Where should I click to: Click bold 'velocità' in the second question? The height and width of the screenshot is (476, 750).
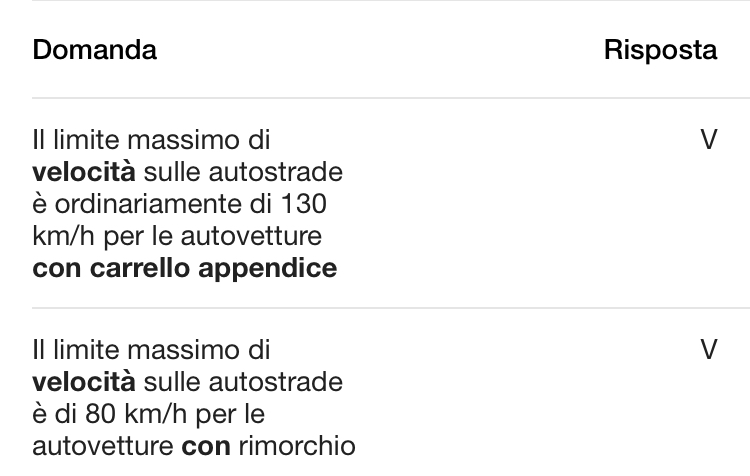(x=83, y=382)
